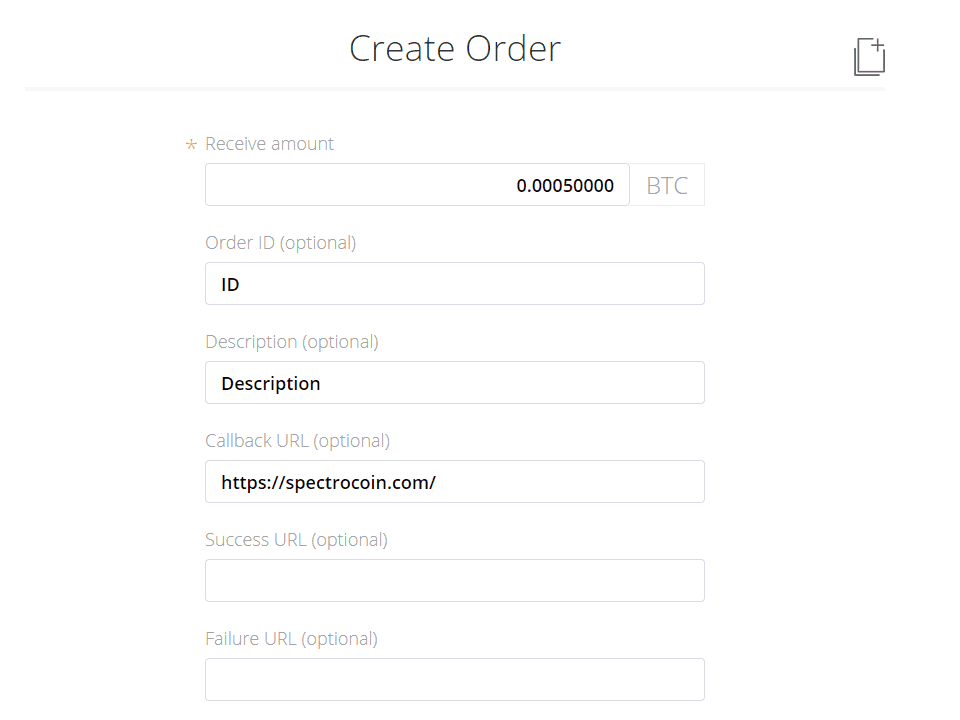Select the Order ID input field
The width and height of the screenshot is (960, 720).
point(455,284)
